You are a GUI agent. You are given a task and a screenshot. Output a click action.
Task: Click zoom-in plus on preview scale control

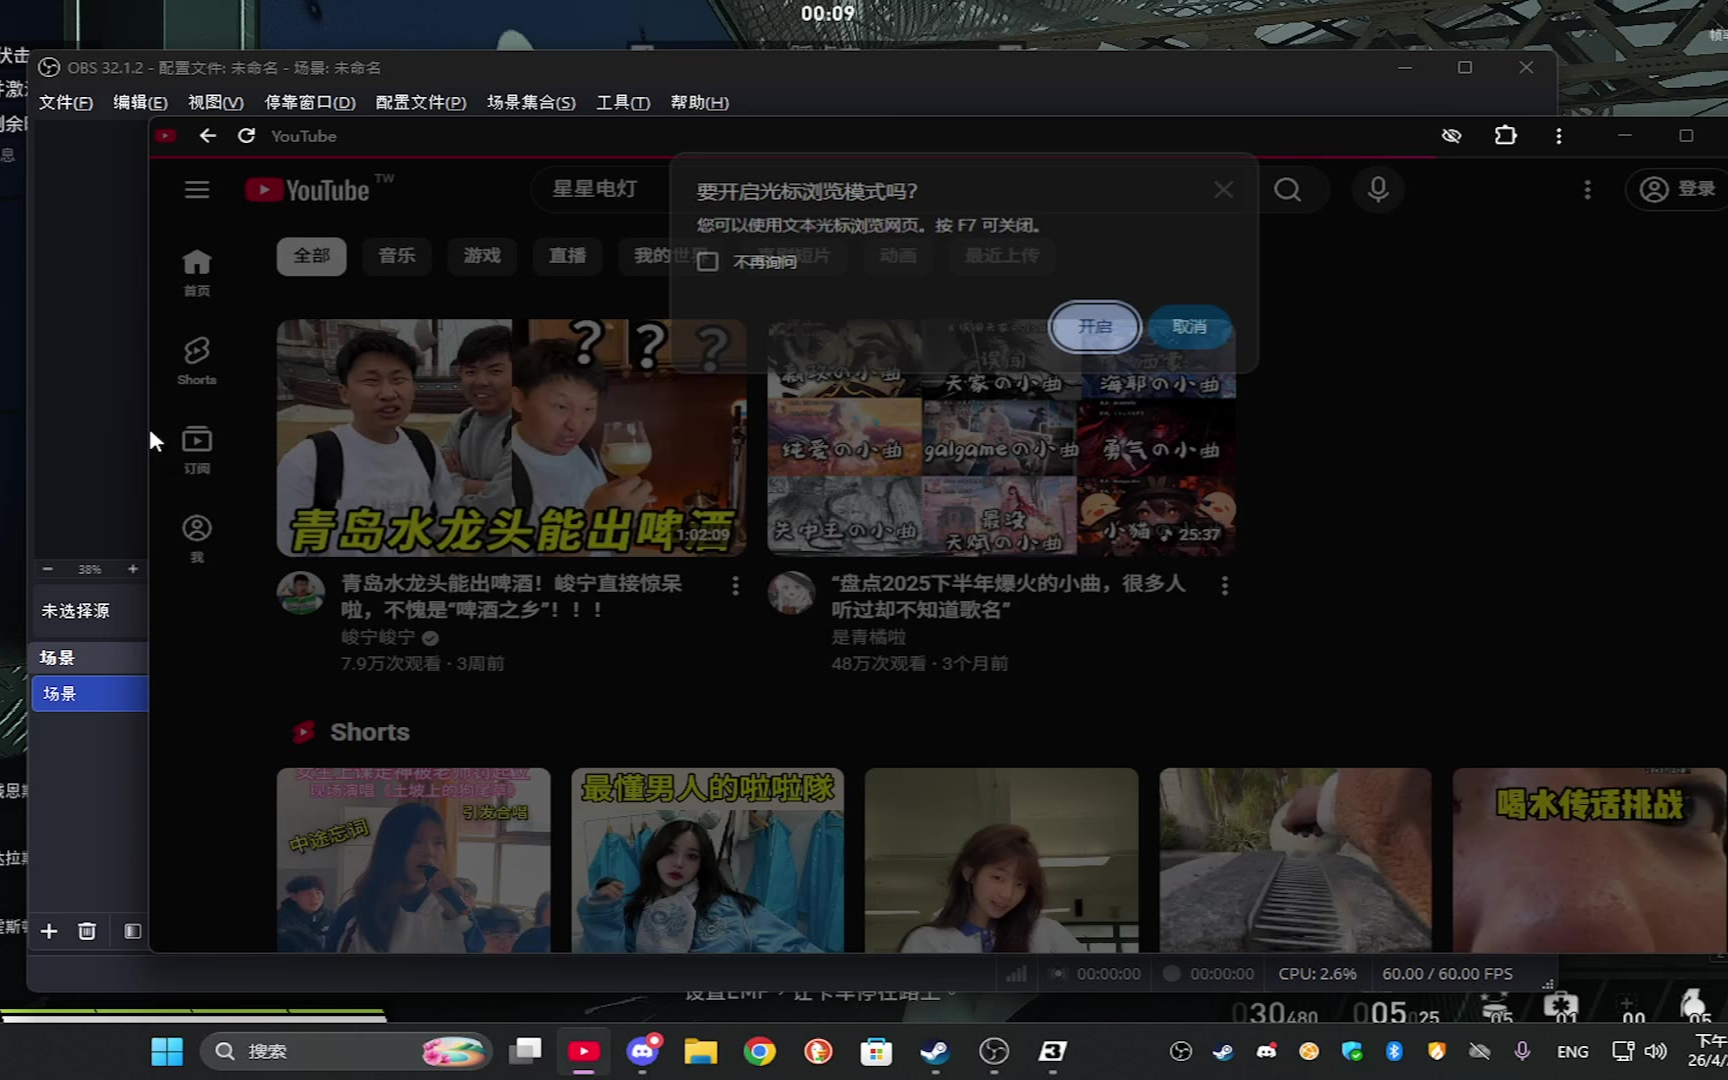click(133, 569)
